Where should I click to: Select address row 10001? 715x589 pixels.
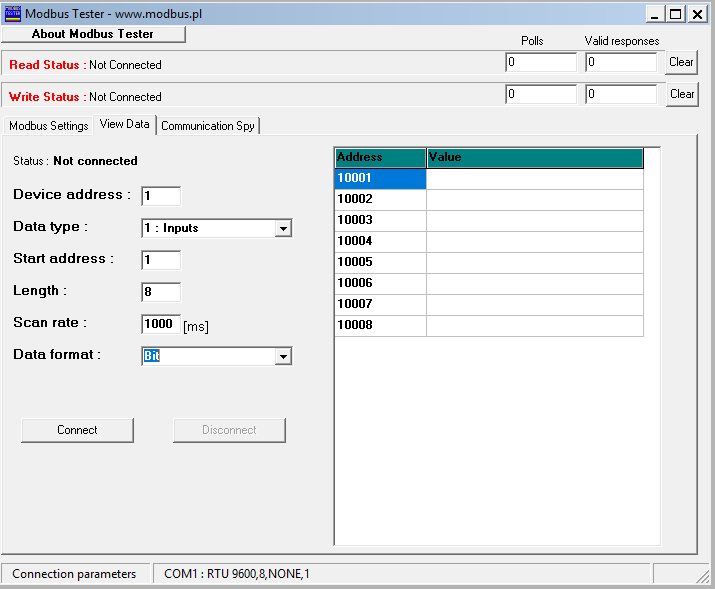point(380,179)
